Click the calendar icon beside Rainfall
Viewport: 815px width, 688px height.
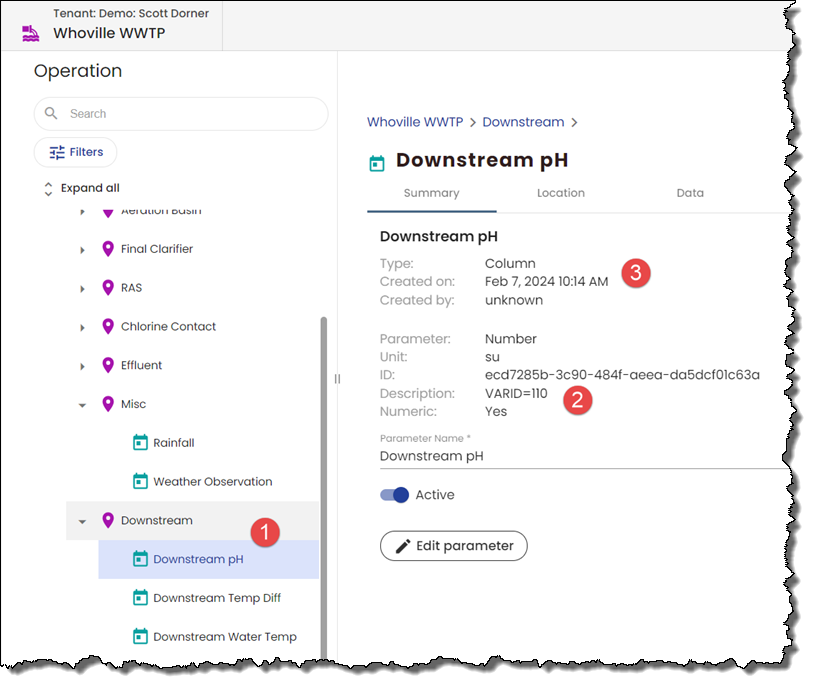[x=140, y=443]
